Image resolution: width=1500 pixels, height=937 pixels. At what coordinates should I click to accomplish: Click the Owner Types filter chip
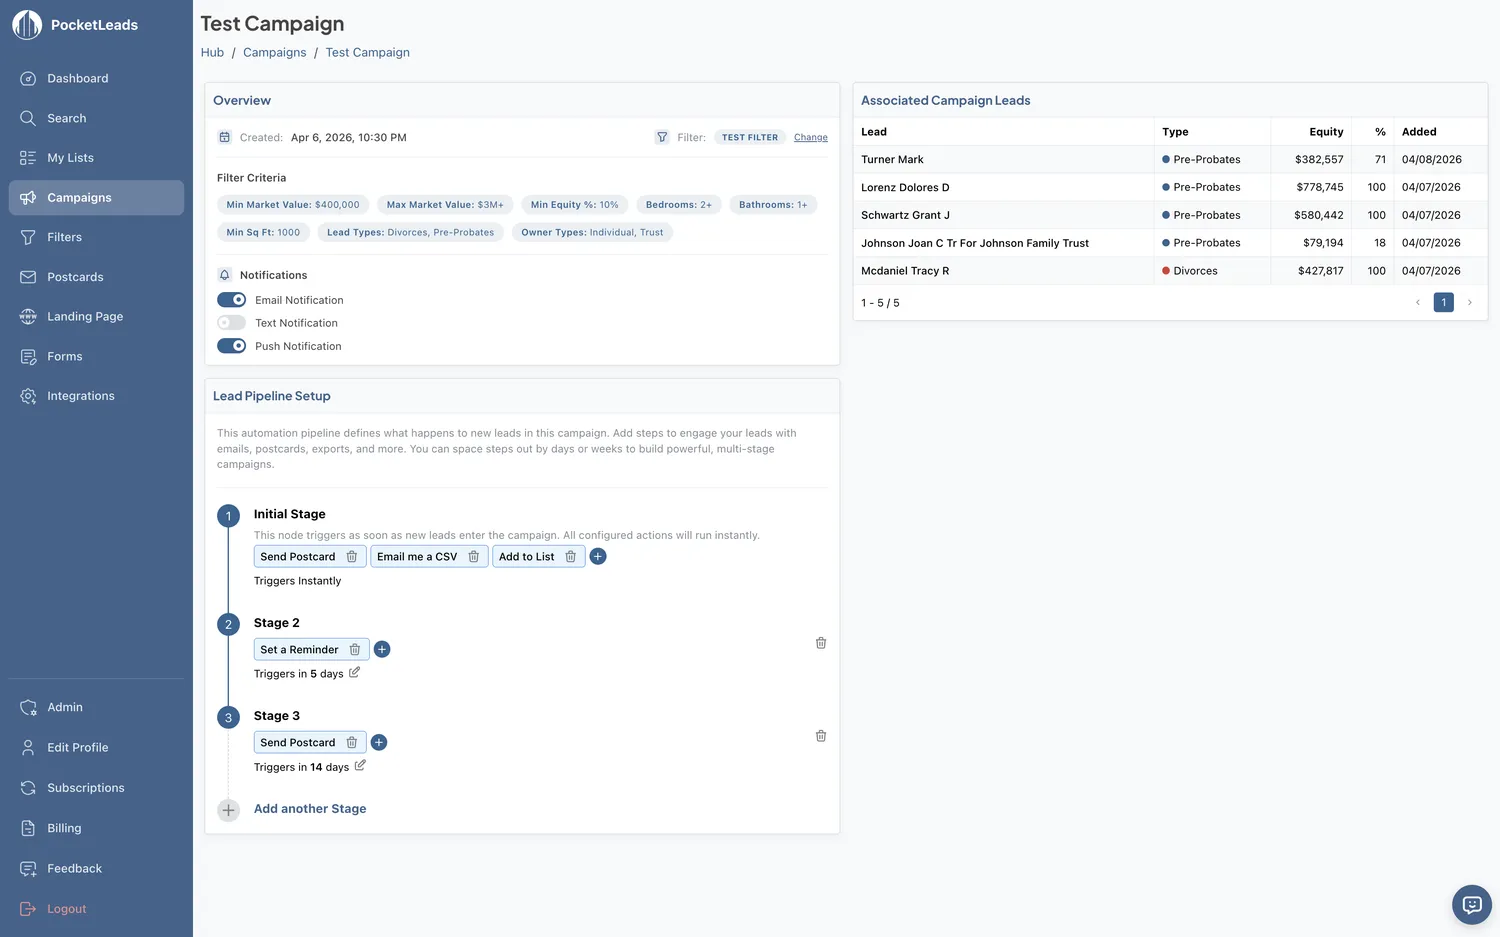[592, 232]
